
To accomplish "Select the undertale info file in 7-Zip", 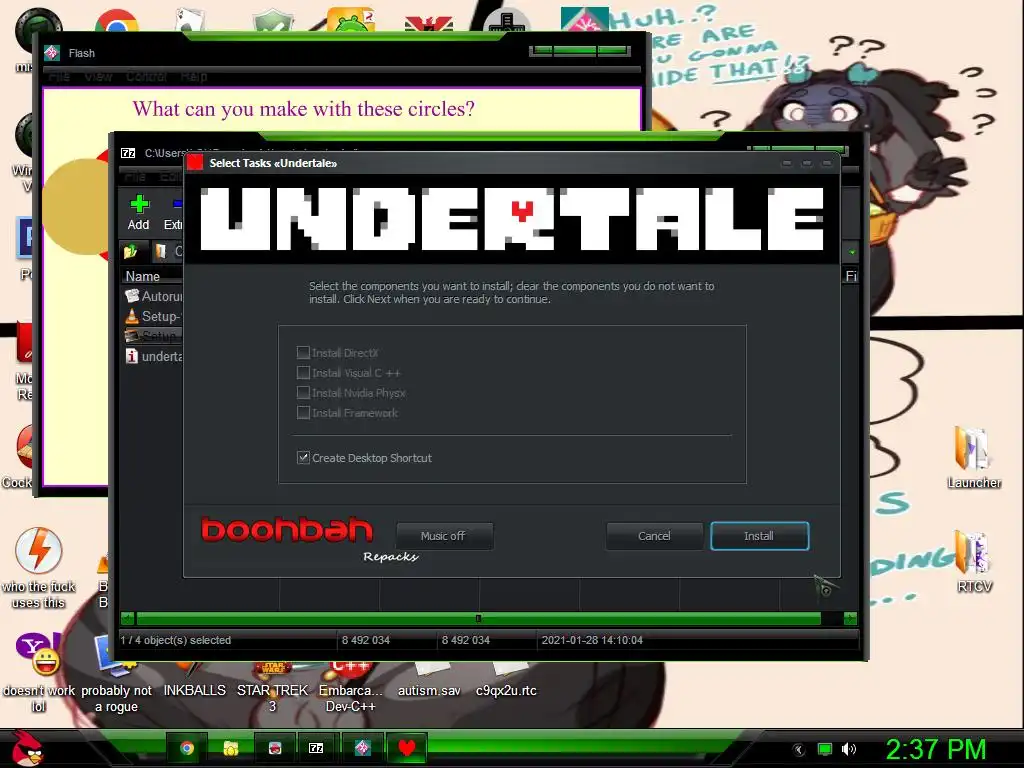I will [153, 357].
